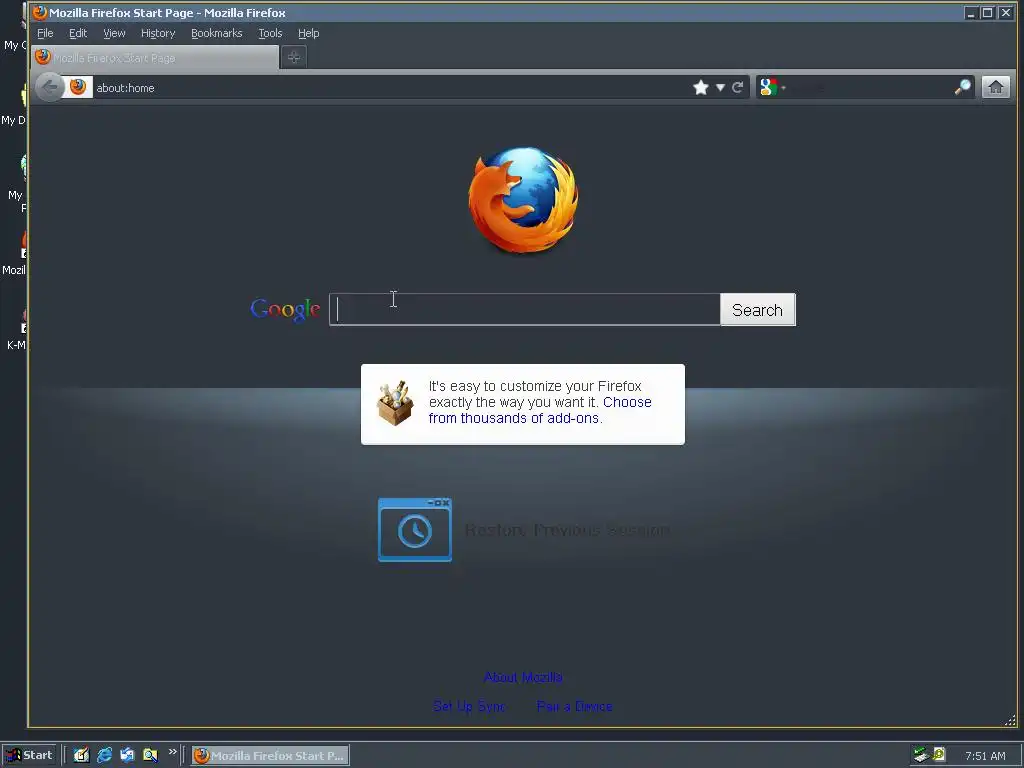Click the Firefox site identity icon
Screen dimensions: 1024x768
[78, 87]
